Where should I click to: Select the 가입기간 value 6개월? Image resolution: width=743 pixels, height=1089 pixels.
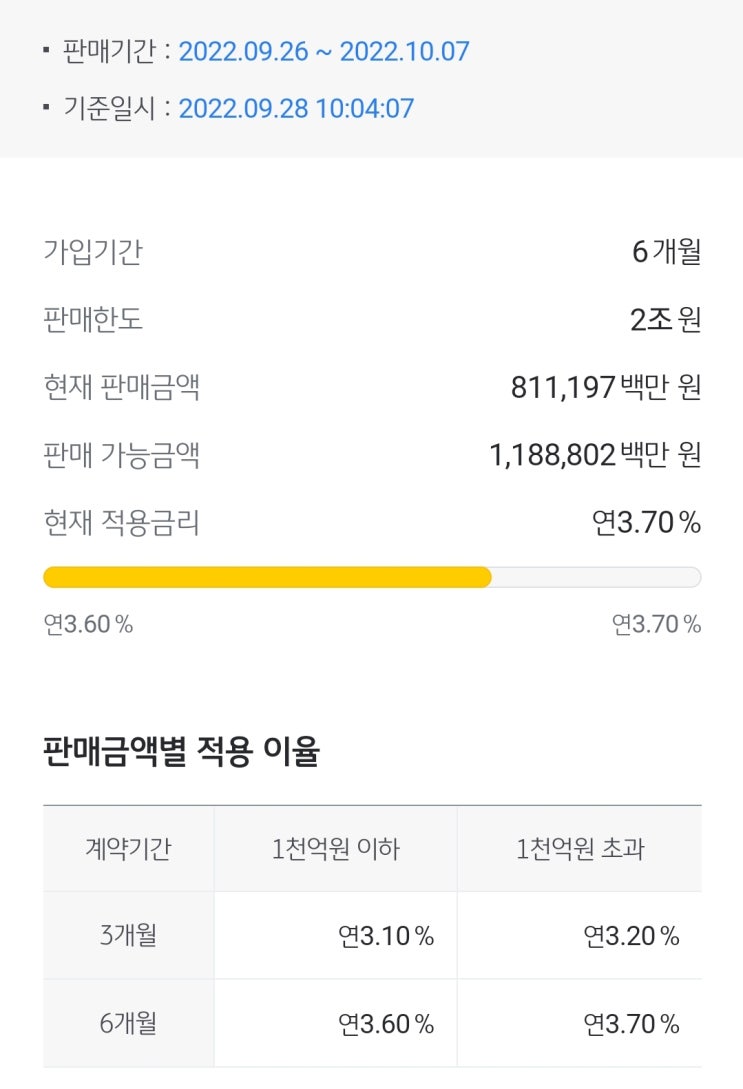pos(666,251)
